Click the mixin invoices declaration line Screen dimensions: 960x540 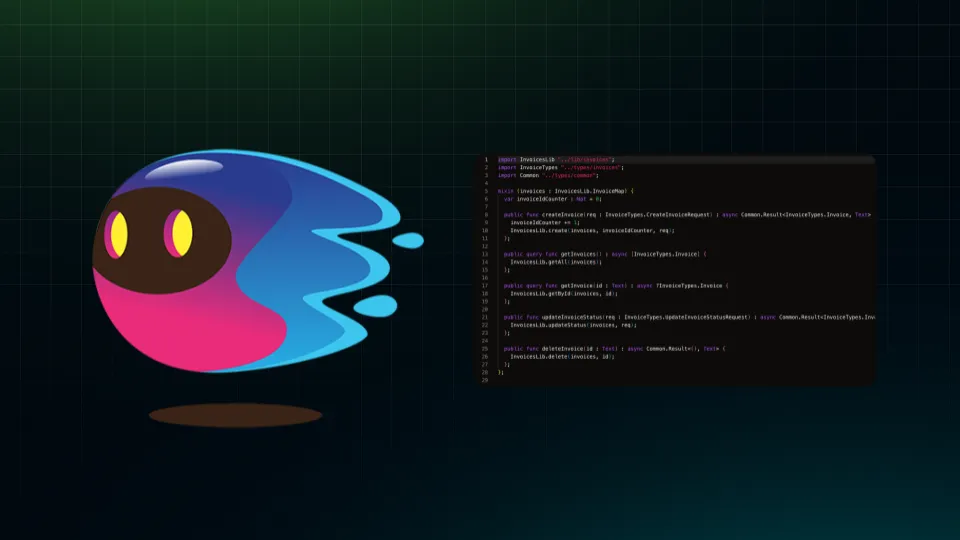[566, 191]
